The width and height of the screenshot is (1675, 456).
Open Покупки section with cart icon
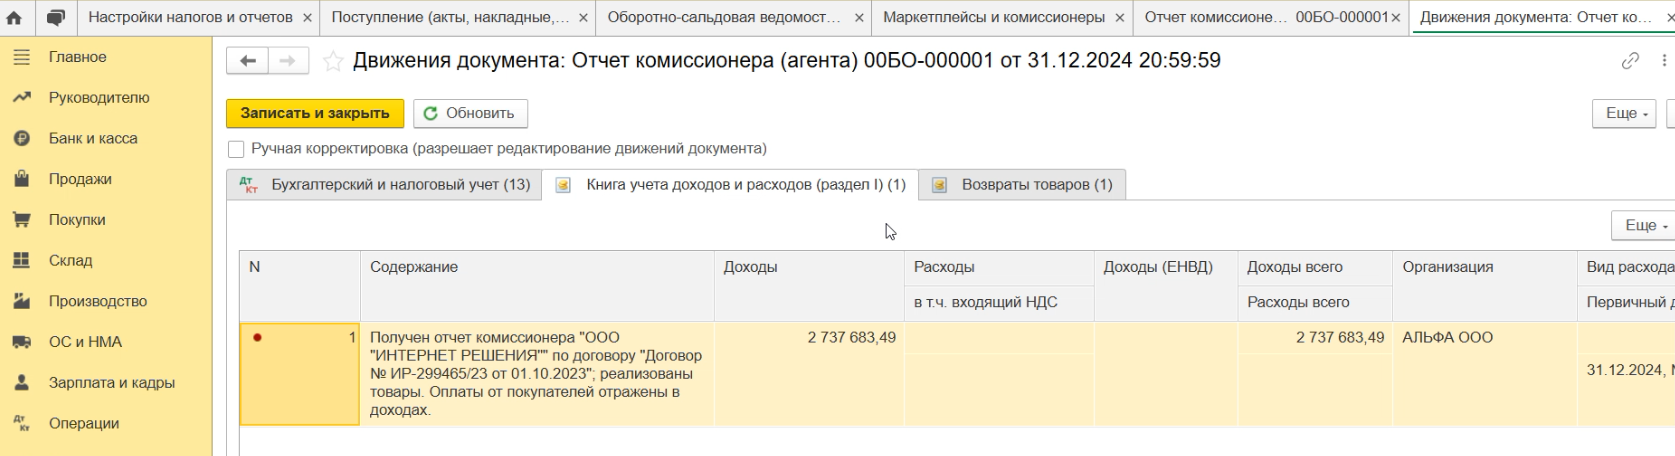point(77,220)
